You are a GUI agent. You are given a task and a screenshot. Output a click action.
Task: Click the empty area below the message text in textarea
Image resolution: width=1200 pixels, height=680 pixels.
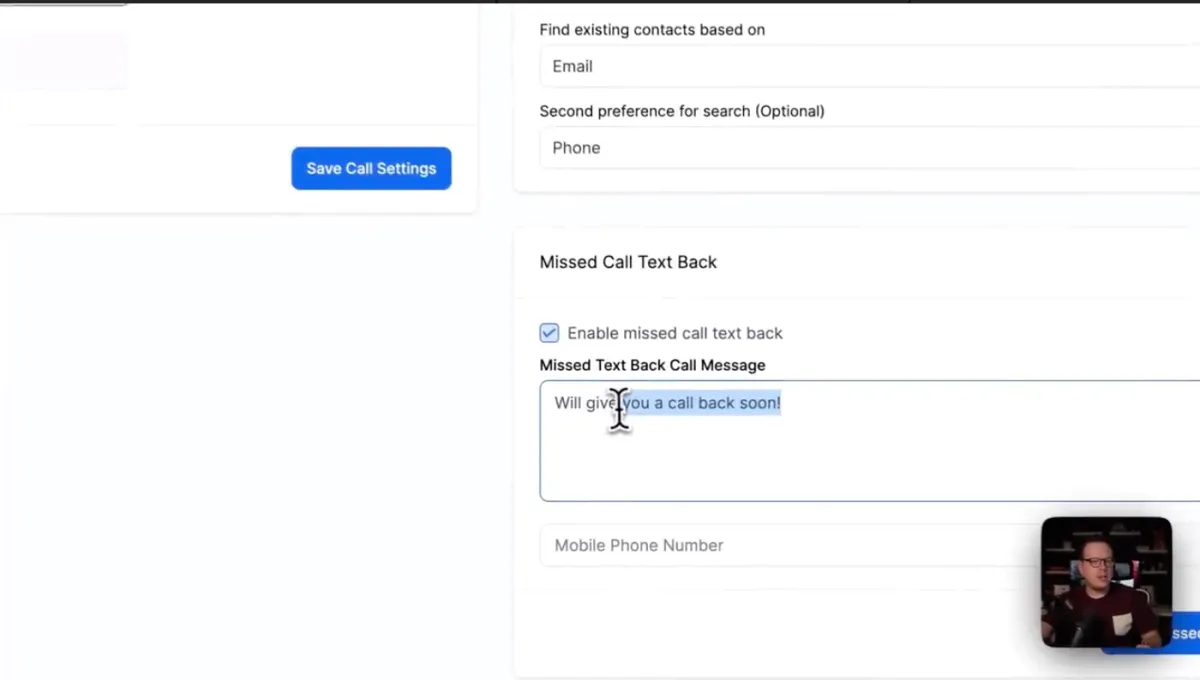(870, 458)
